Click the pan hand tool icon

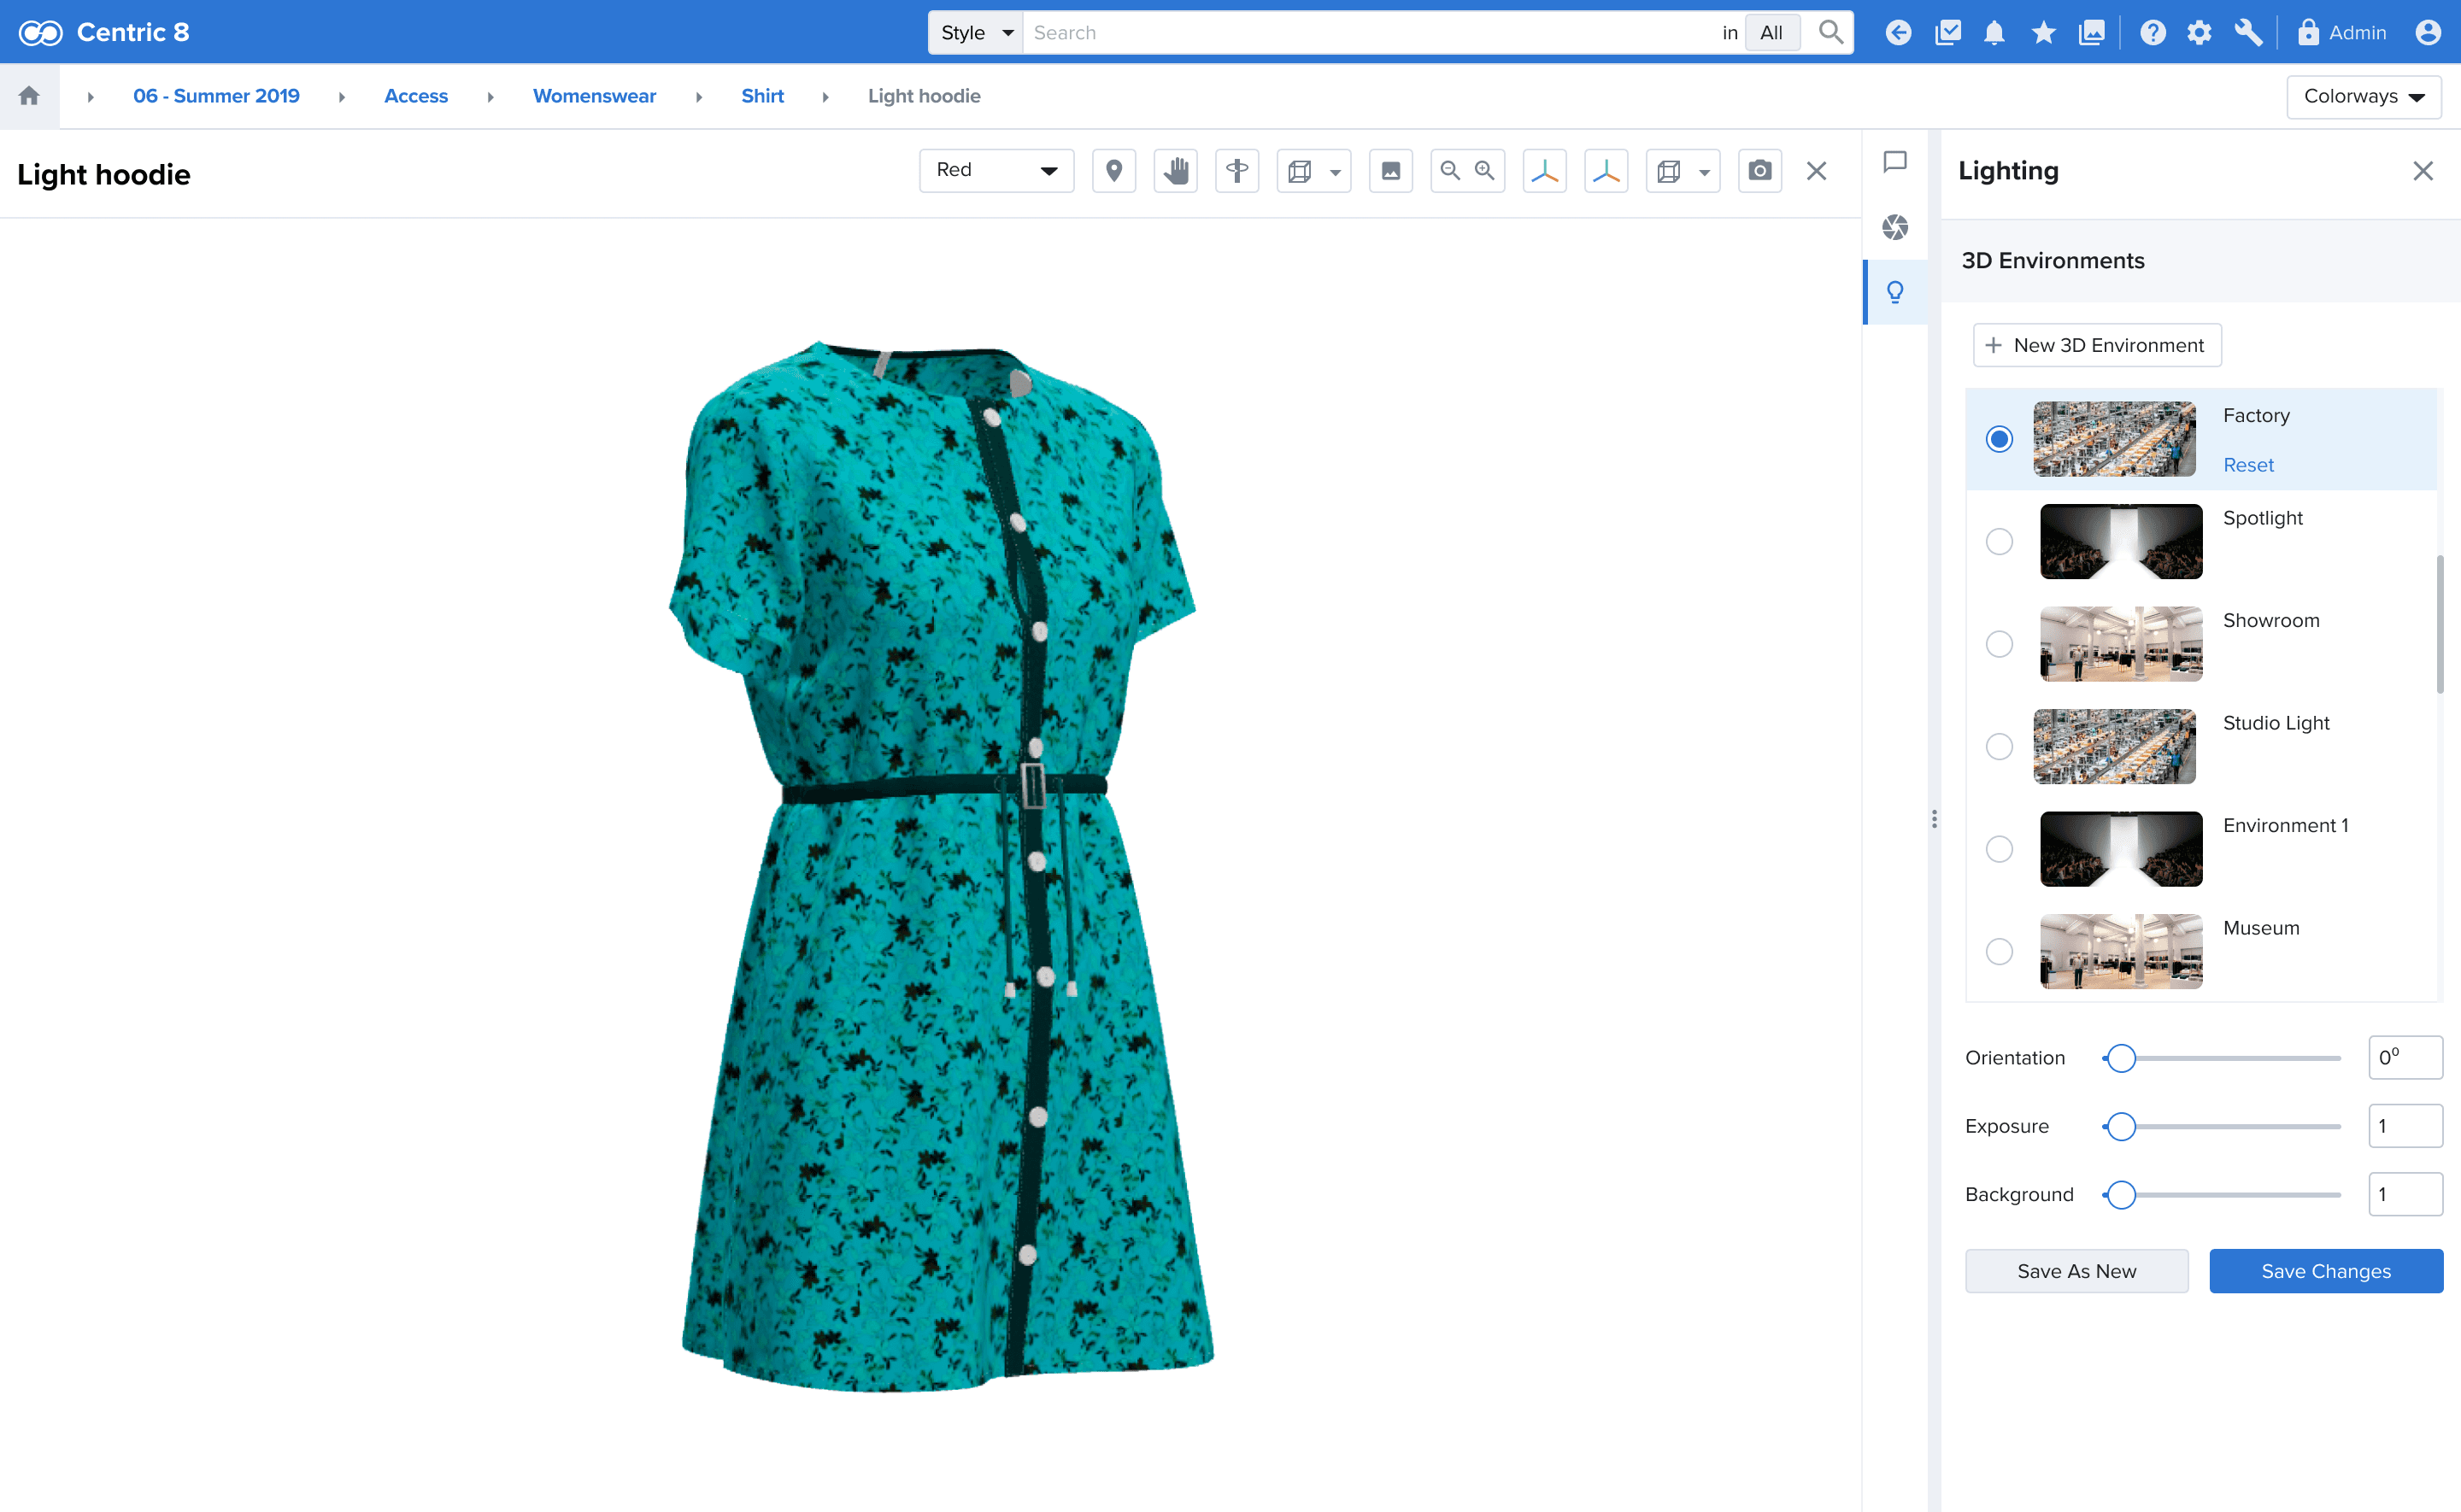tap(1175, 171)
